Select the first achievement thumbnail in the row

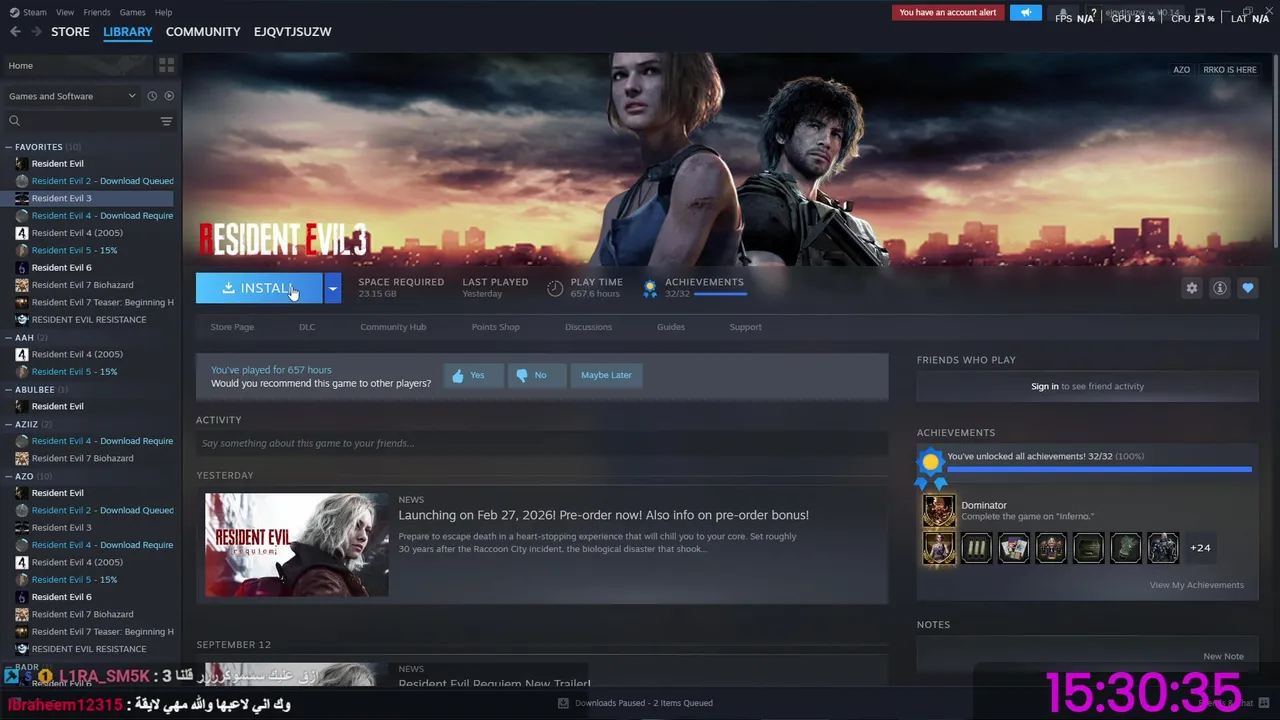click(938, 548)
